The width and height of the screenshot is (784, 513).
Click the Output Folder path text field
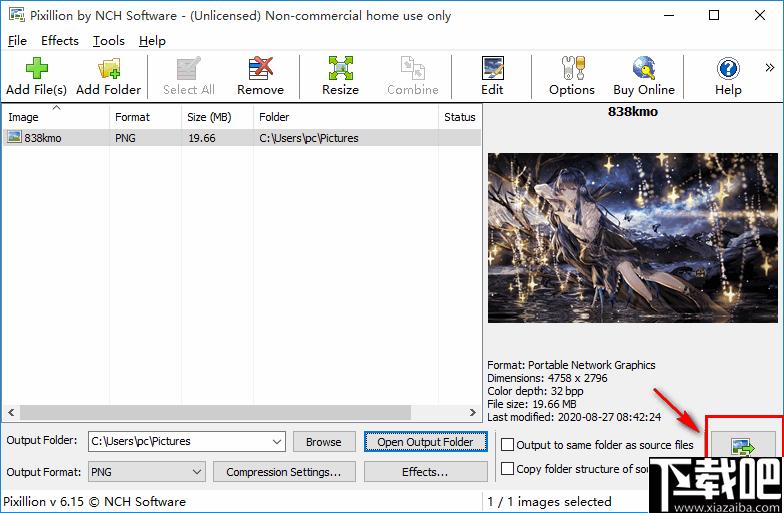click(179, 442)
